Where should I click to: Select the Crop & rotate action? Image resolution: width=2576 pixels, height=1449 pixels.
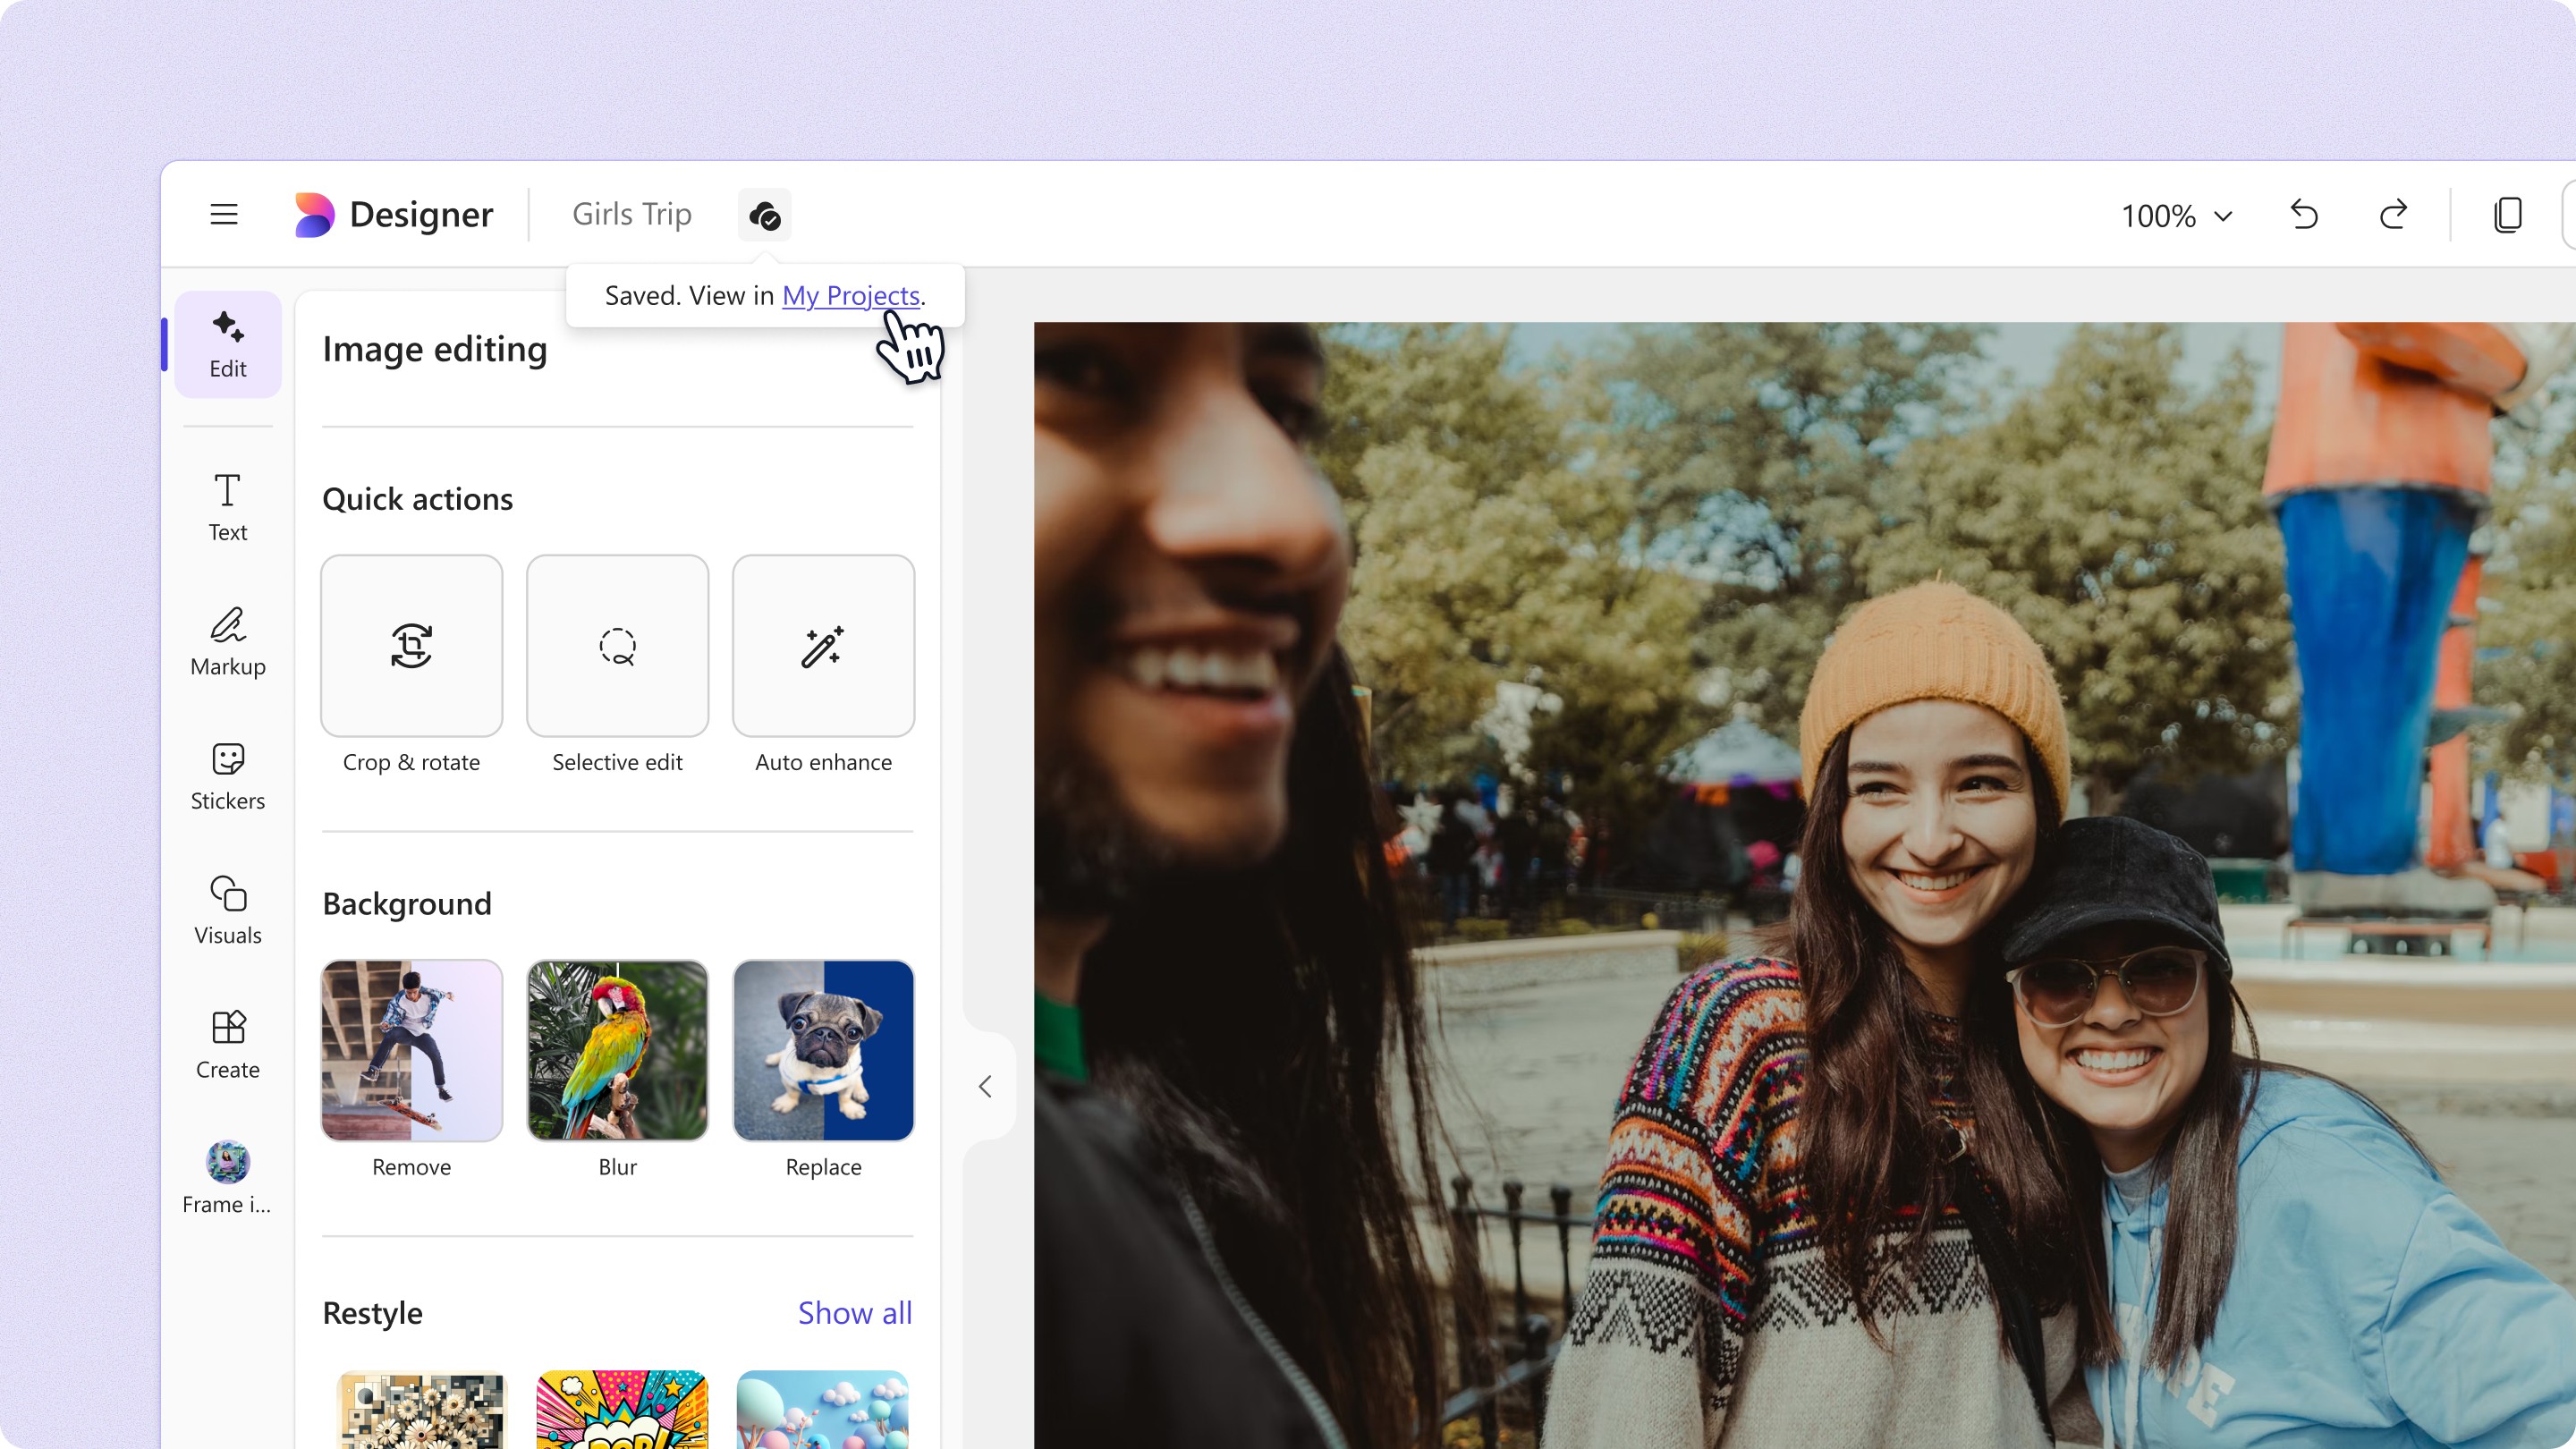411,646
